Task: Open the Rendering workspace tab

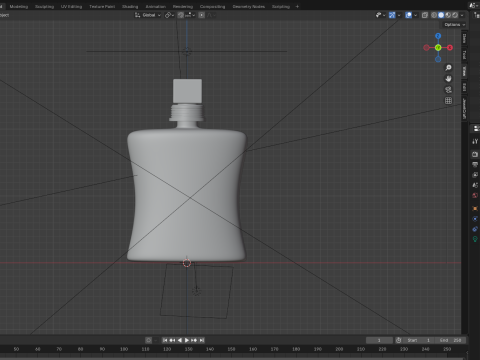Action: pos(183,6)
